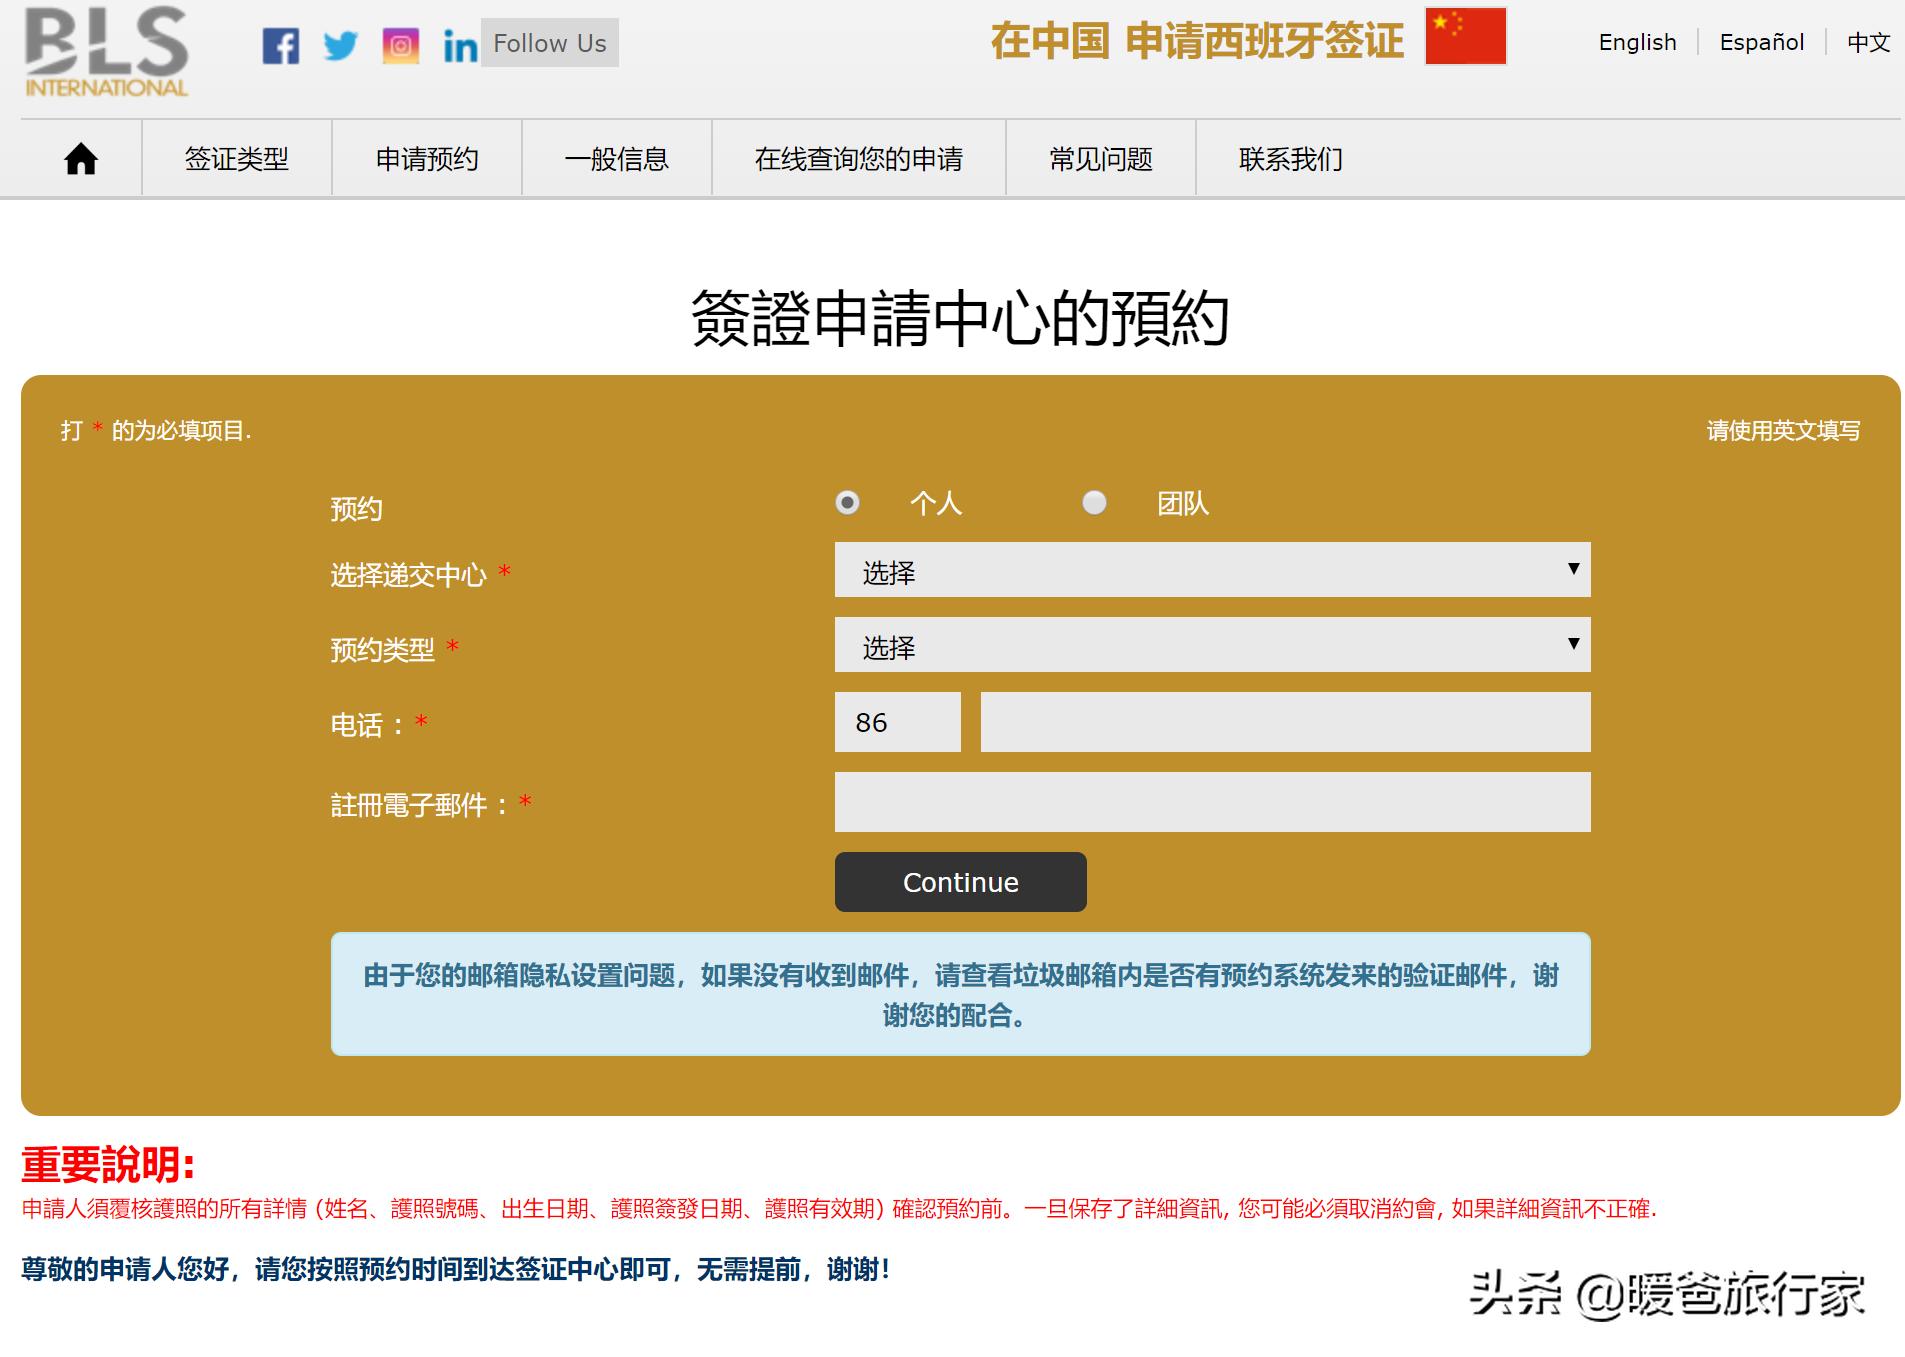Open the Instagram page via its icon
Viewport: 1905px width, 1357px height.
tap(401, 44)
